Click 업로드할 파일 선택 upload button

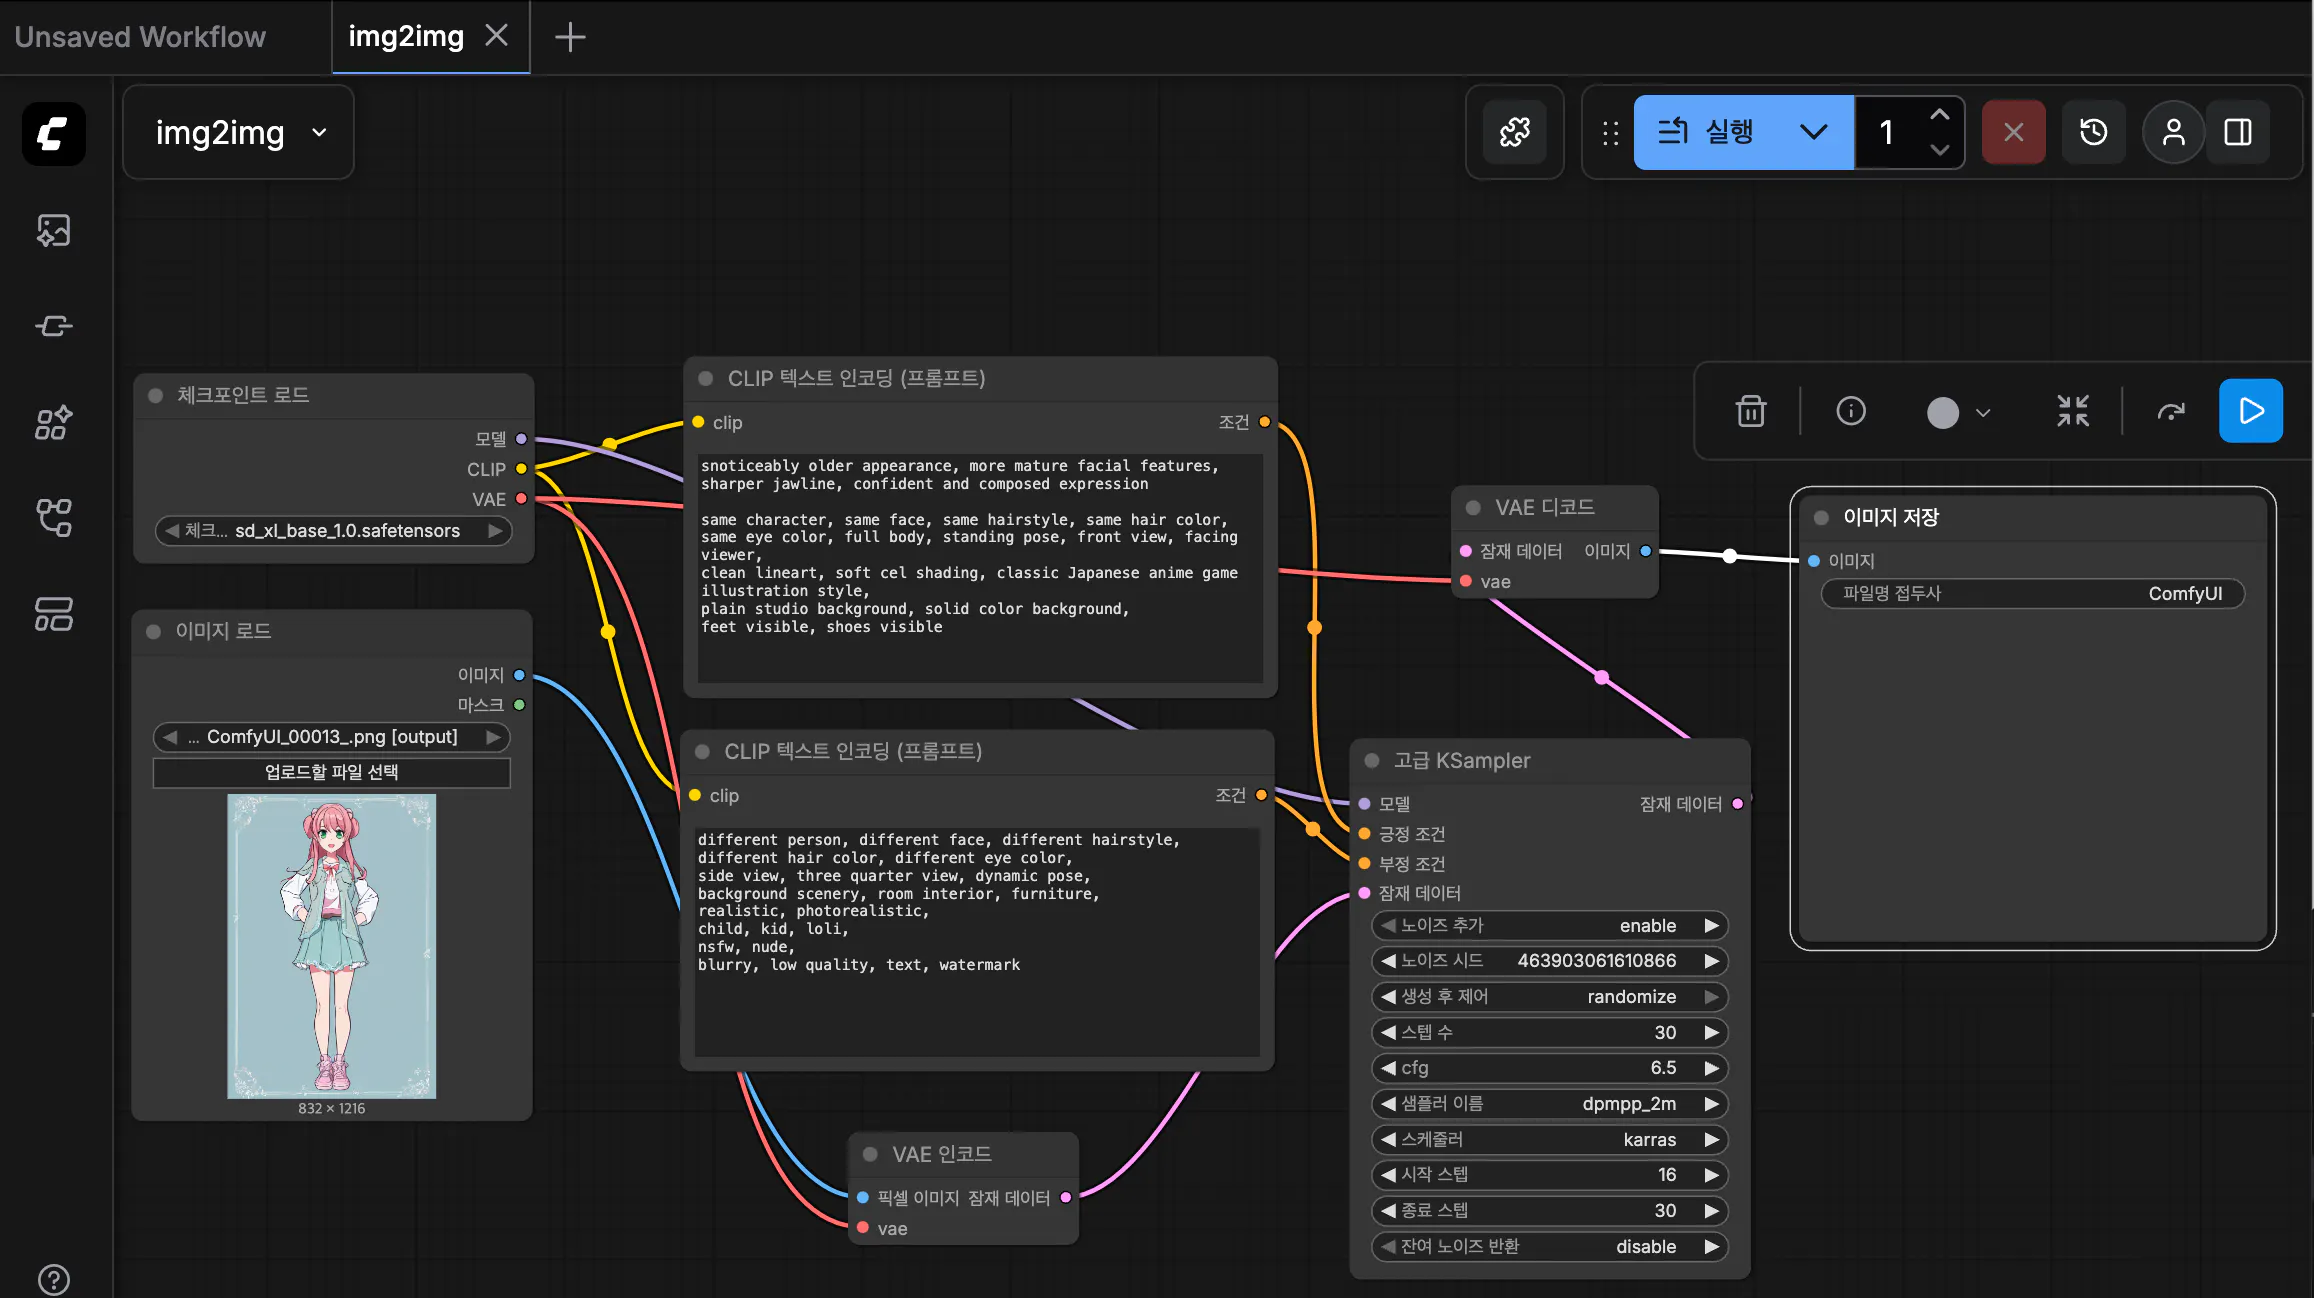(x=332, y=772)
